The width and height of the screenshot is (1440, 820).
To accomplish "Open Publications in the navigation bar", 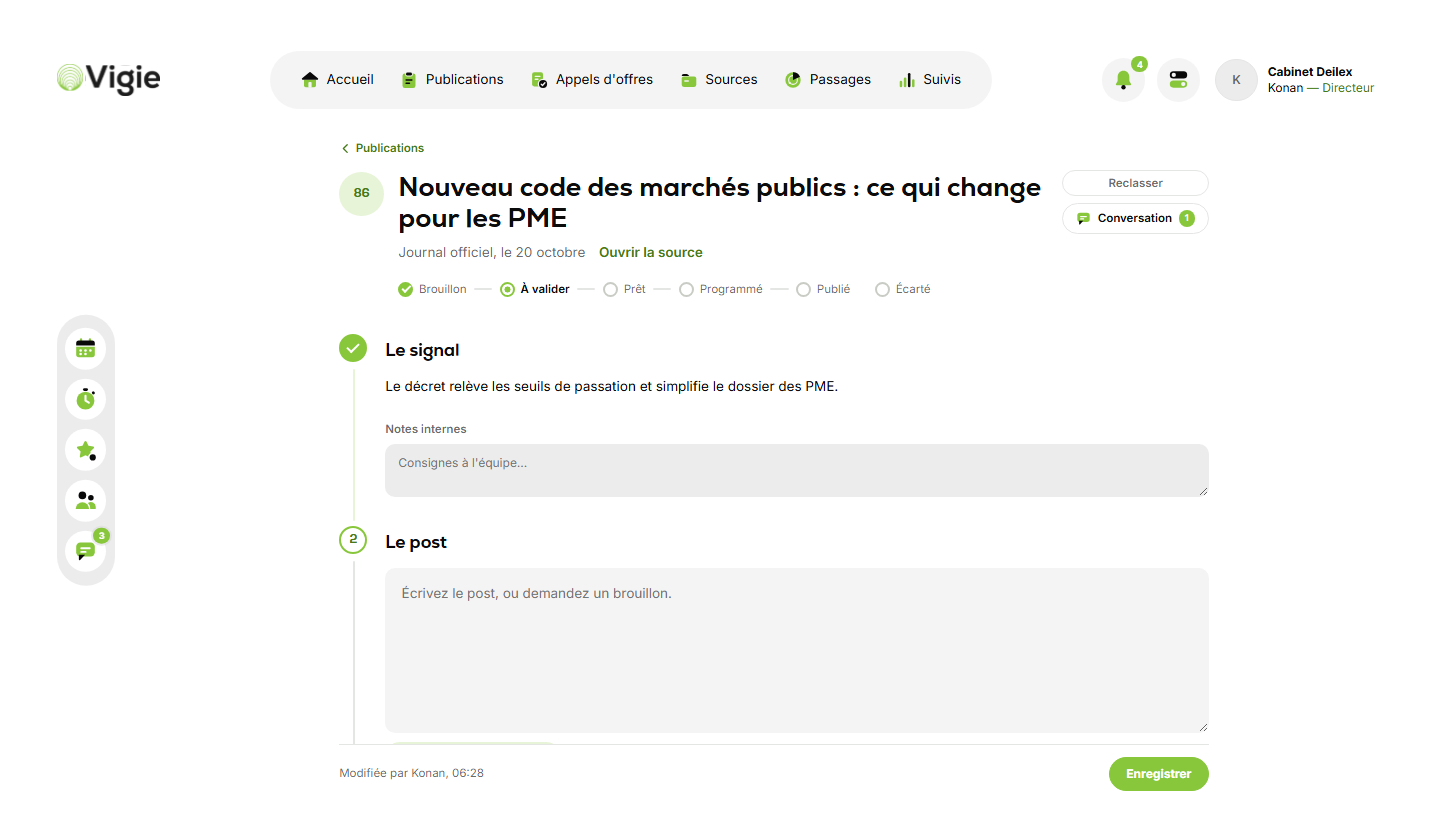I will (x=452, y=80).
